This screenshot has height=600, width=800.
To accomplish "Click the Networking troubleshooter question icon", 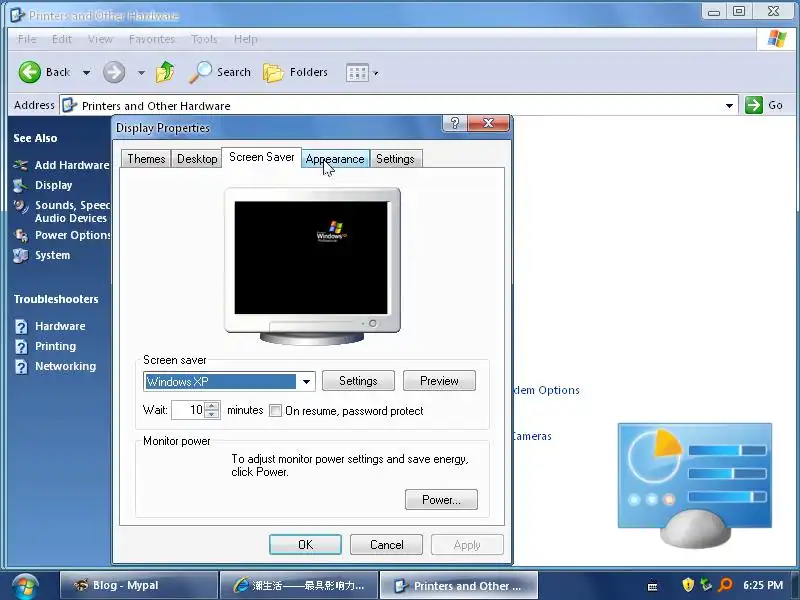I will coord(21,366).
